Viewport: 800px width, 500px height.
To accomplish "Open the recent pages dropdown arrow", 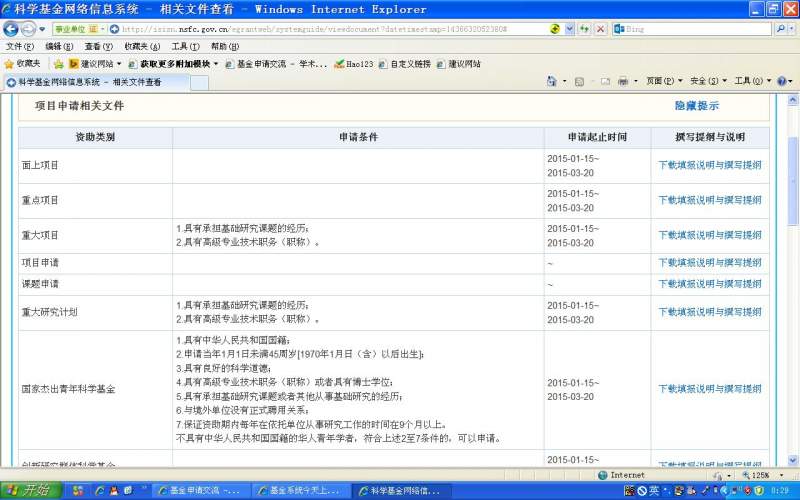I will (42, 29).
